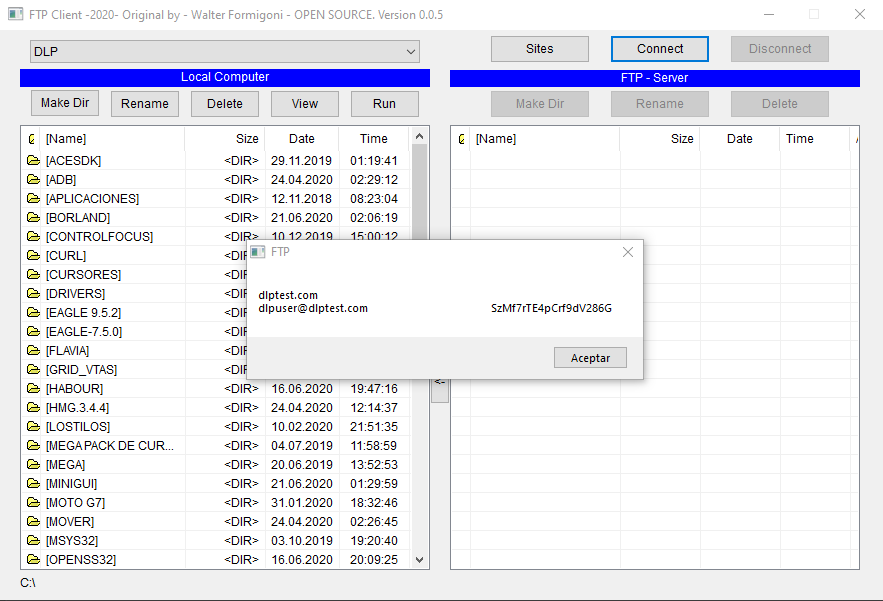Click dlptest.com host text in dialog

coord(288,295)
